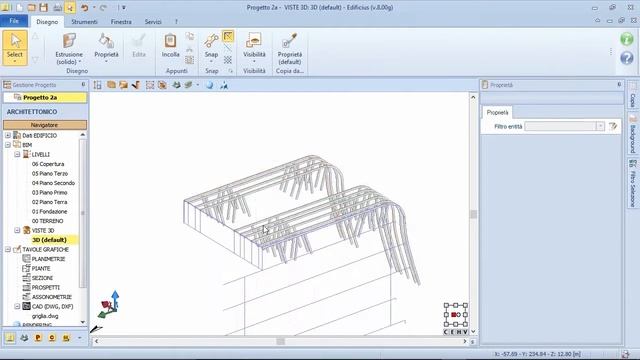Screen dimensions: 640x360
Task: Click the save floppy disk icon
Action: (43, 7)
